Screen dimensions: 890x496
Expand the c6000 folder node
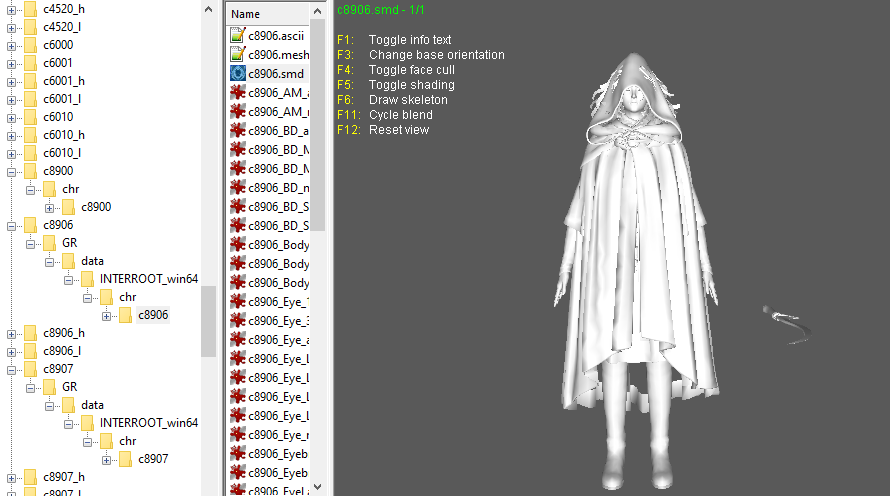coord(11,46)
